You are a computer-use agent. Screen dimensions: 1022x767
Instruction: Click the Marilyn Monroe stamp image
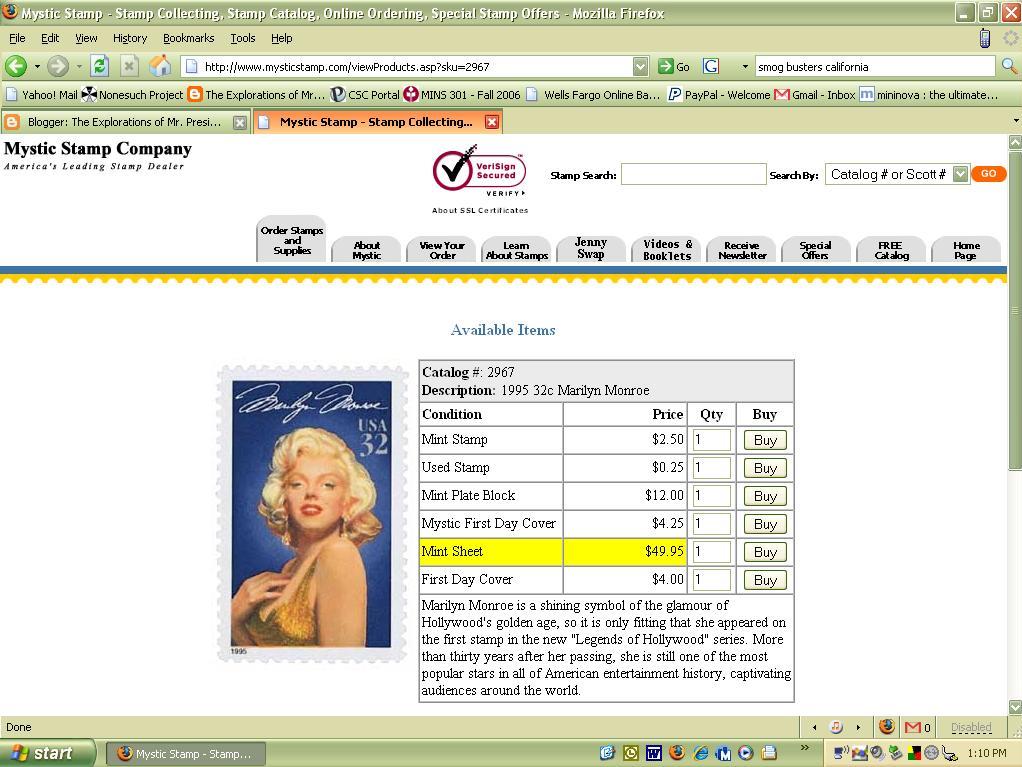pos(313,514)
